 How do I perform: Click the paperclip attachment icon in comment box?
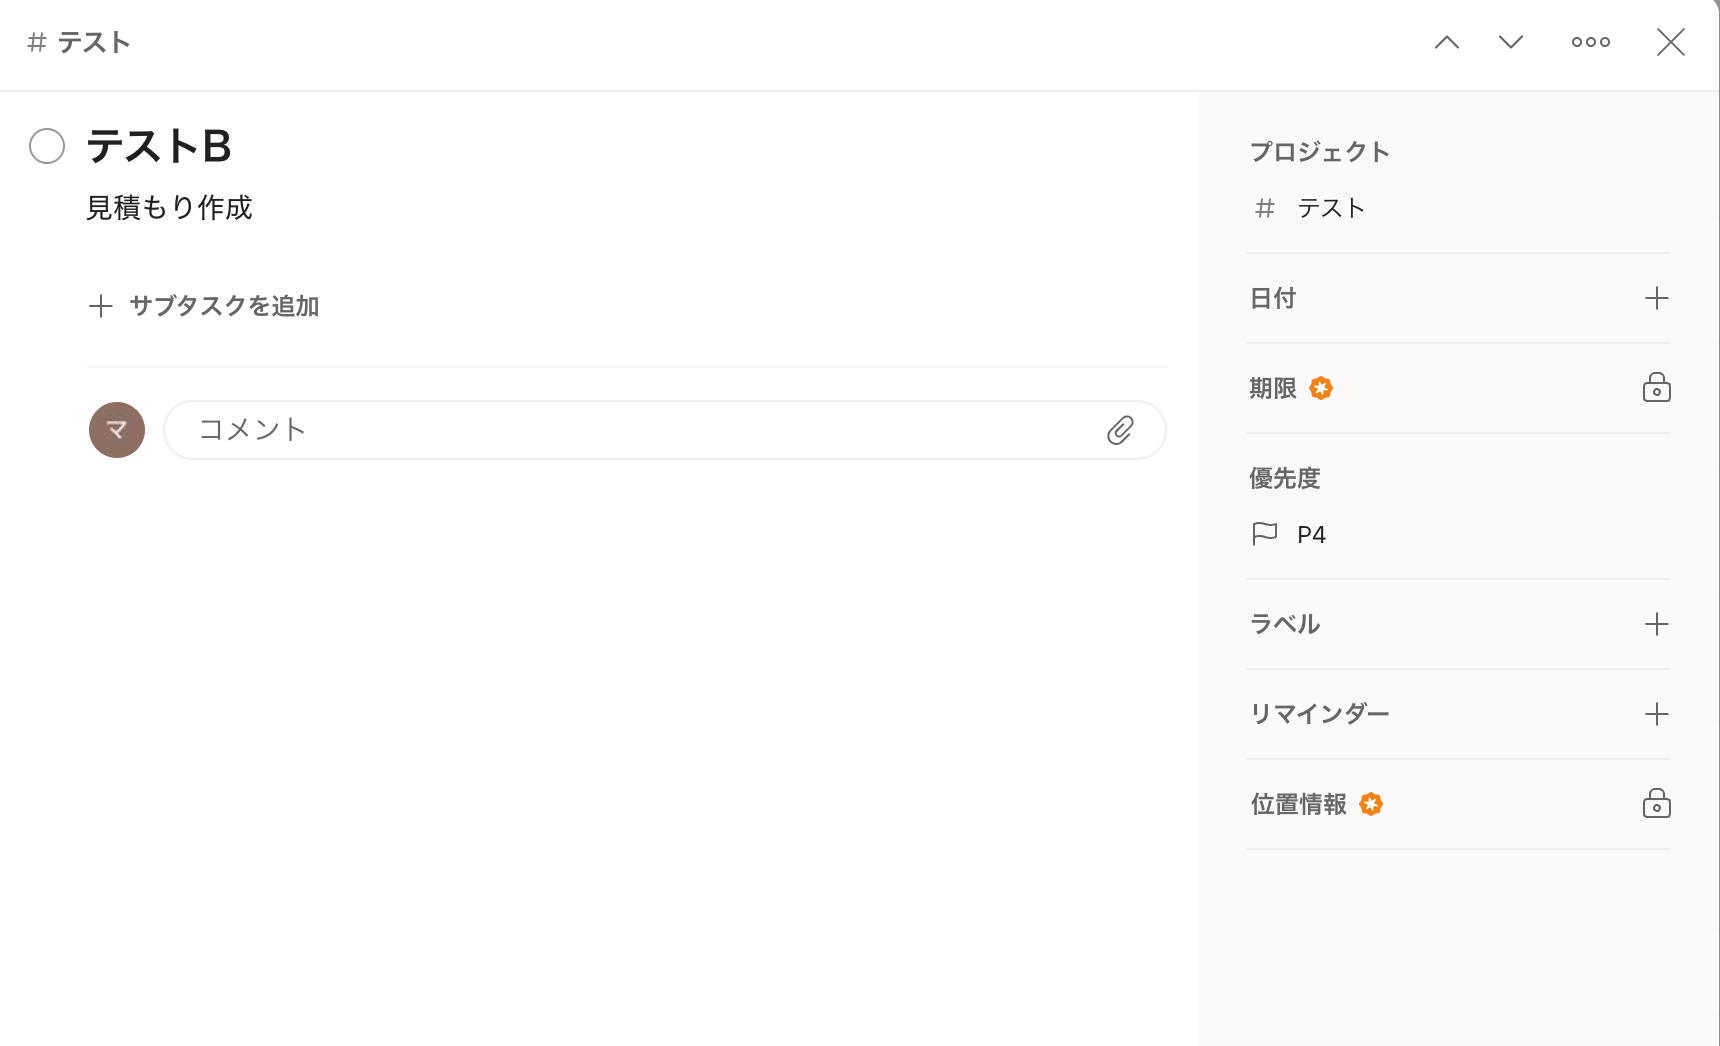click(x=1120, y=430)
